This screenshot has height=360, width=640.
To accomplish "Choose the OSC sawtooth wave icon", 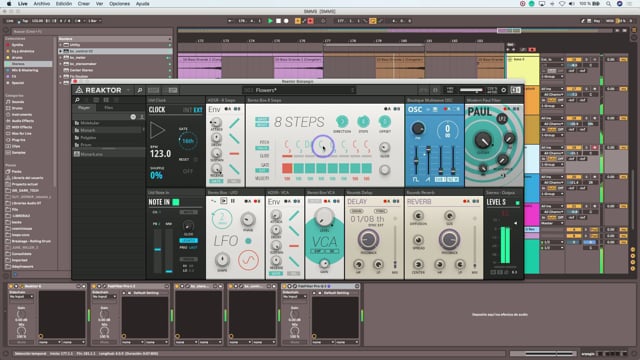I will click(428, 180).
